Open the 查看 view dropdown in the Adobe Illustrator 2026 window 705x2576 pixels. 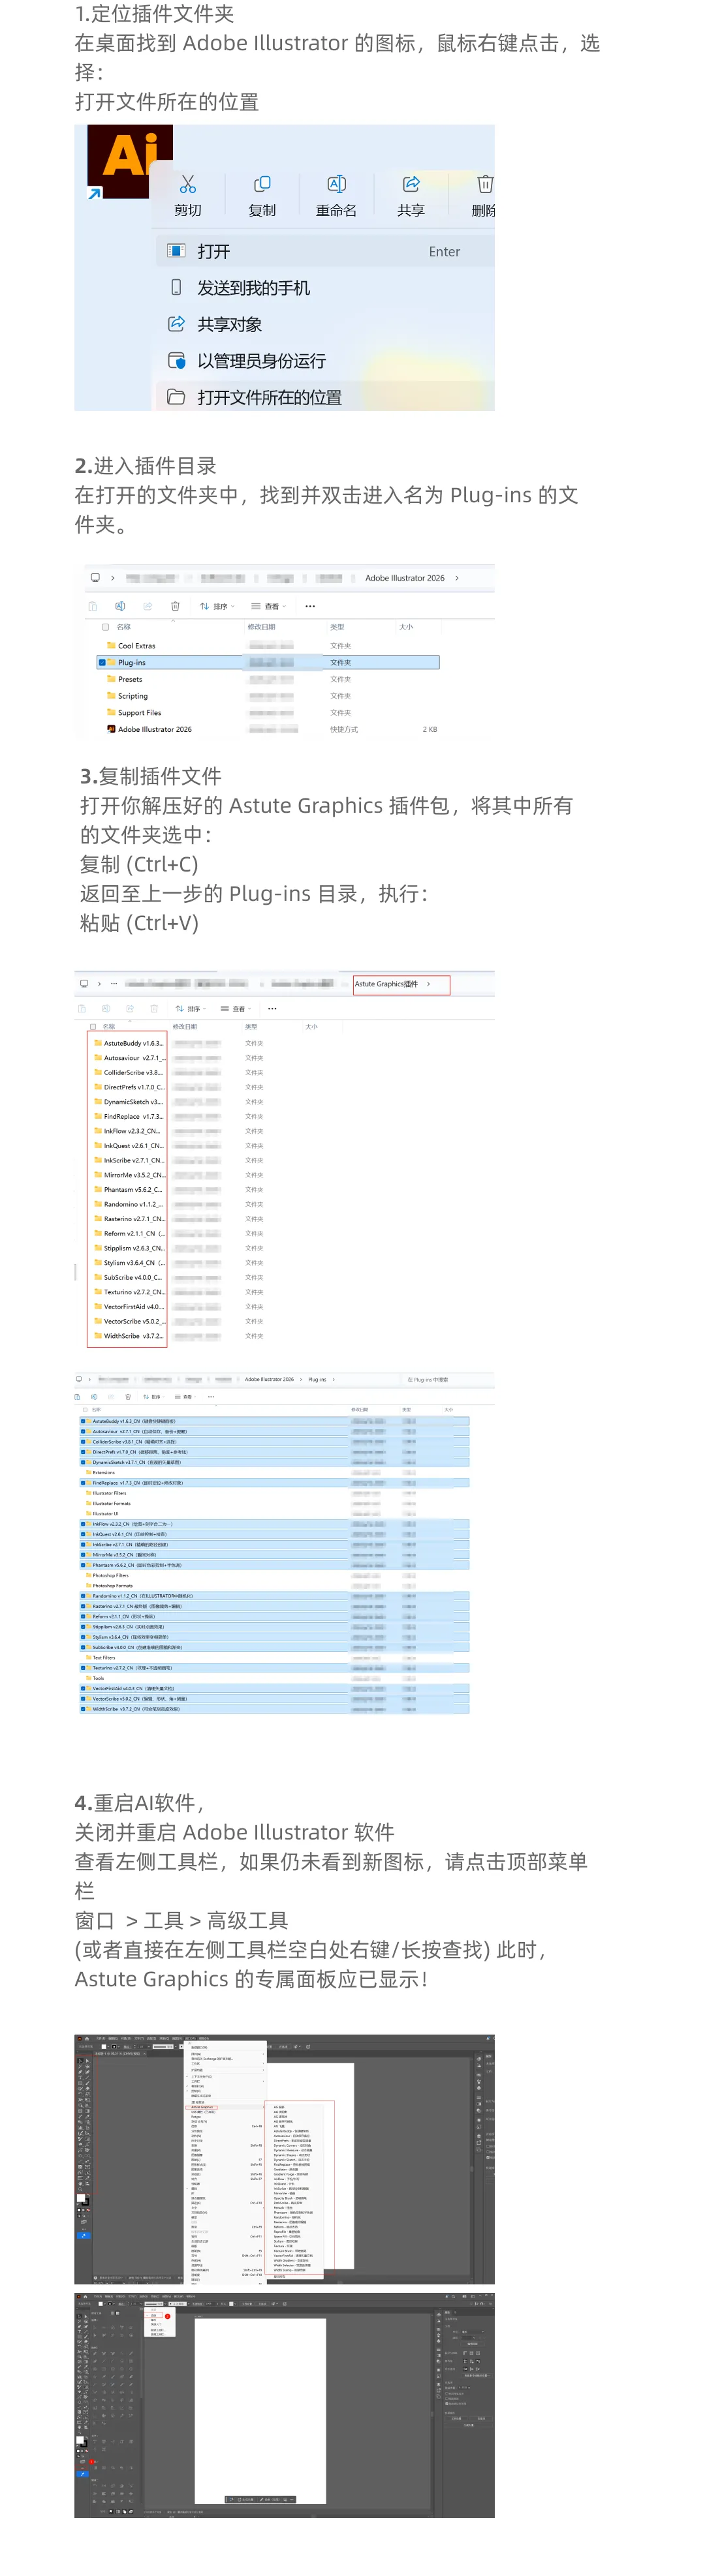[x=268, y=606]
